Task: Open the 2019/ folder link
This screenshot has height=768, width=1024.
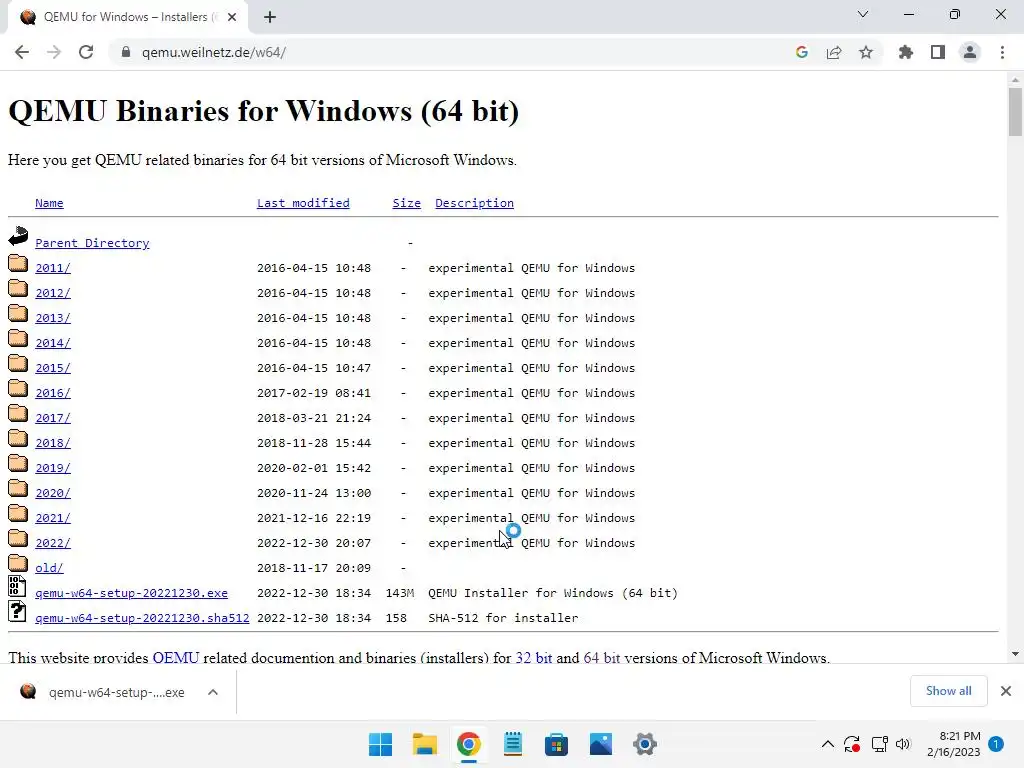Action: coord(53,468)
